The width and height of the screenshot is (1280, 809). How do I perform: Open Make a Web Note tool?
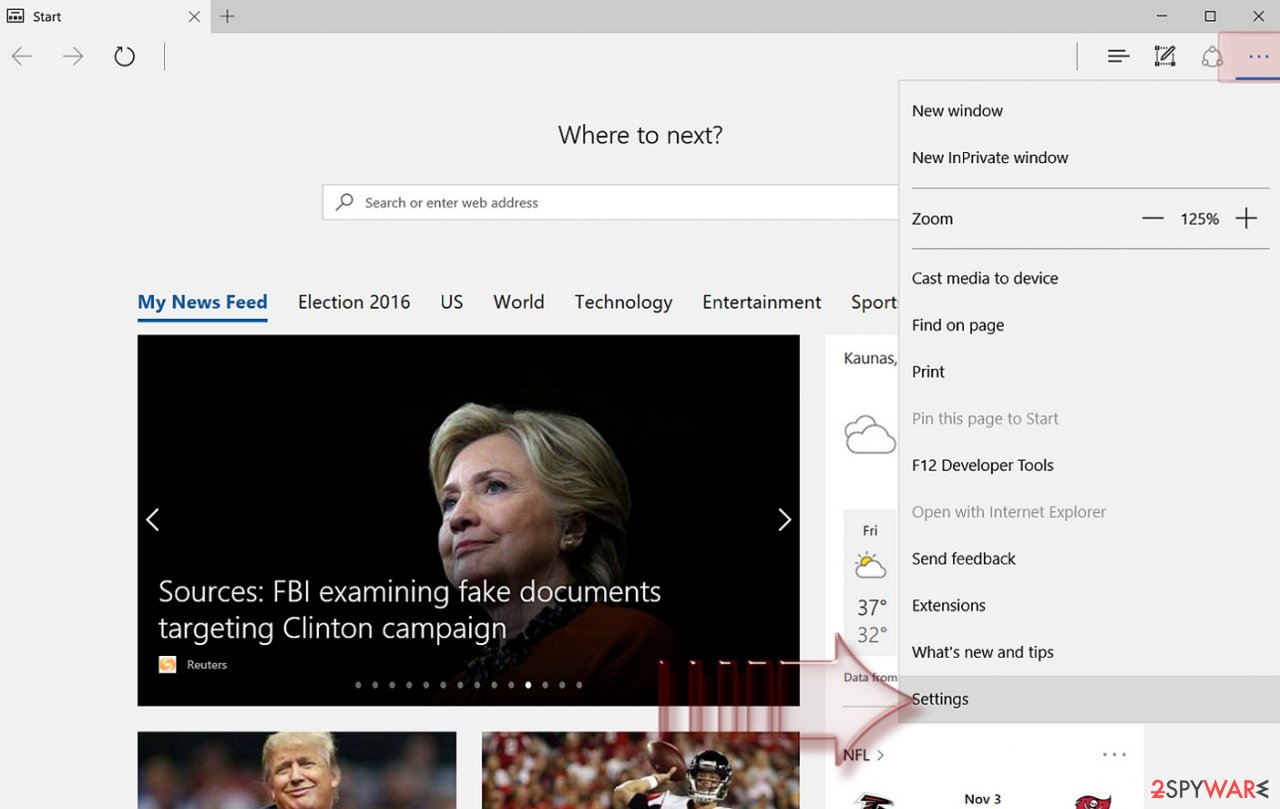1165,57
